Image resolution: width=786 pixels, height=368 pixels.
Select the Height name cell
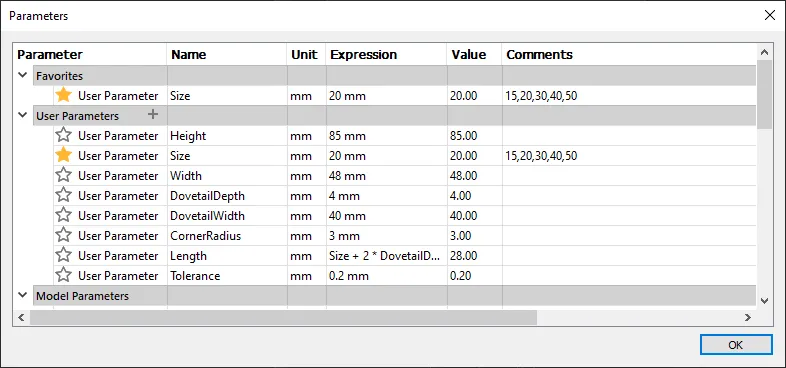[x=227, y=136]
